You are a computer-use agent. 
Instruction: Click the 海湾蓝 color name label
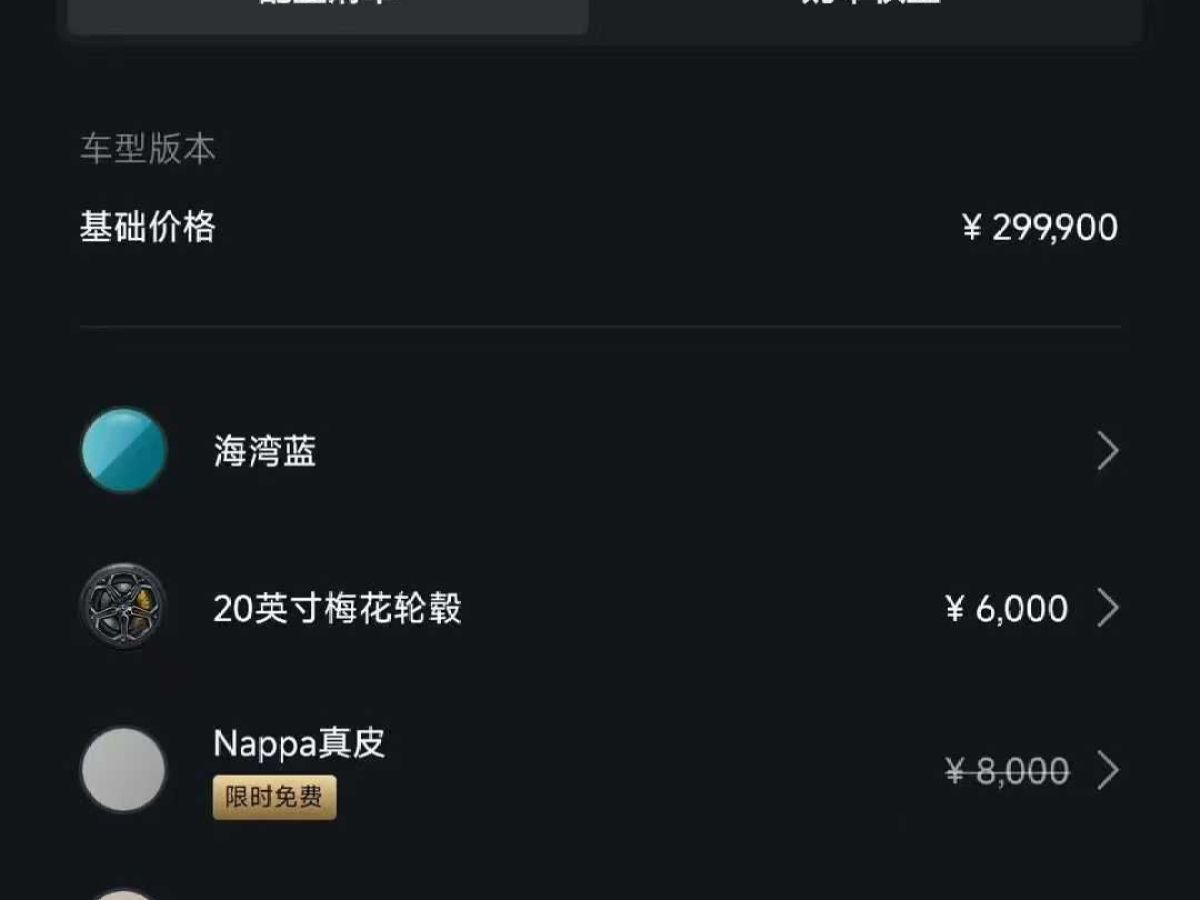265,452
